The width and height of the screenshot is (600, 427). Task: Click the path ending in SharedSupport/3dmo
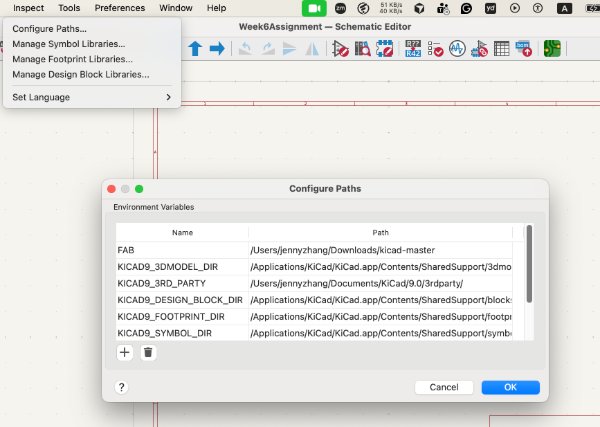coord(380,267)
